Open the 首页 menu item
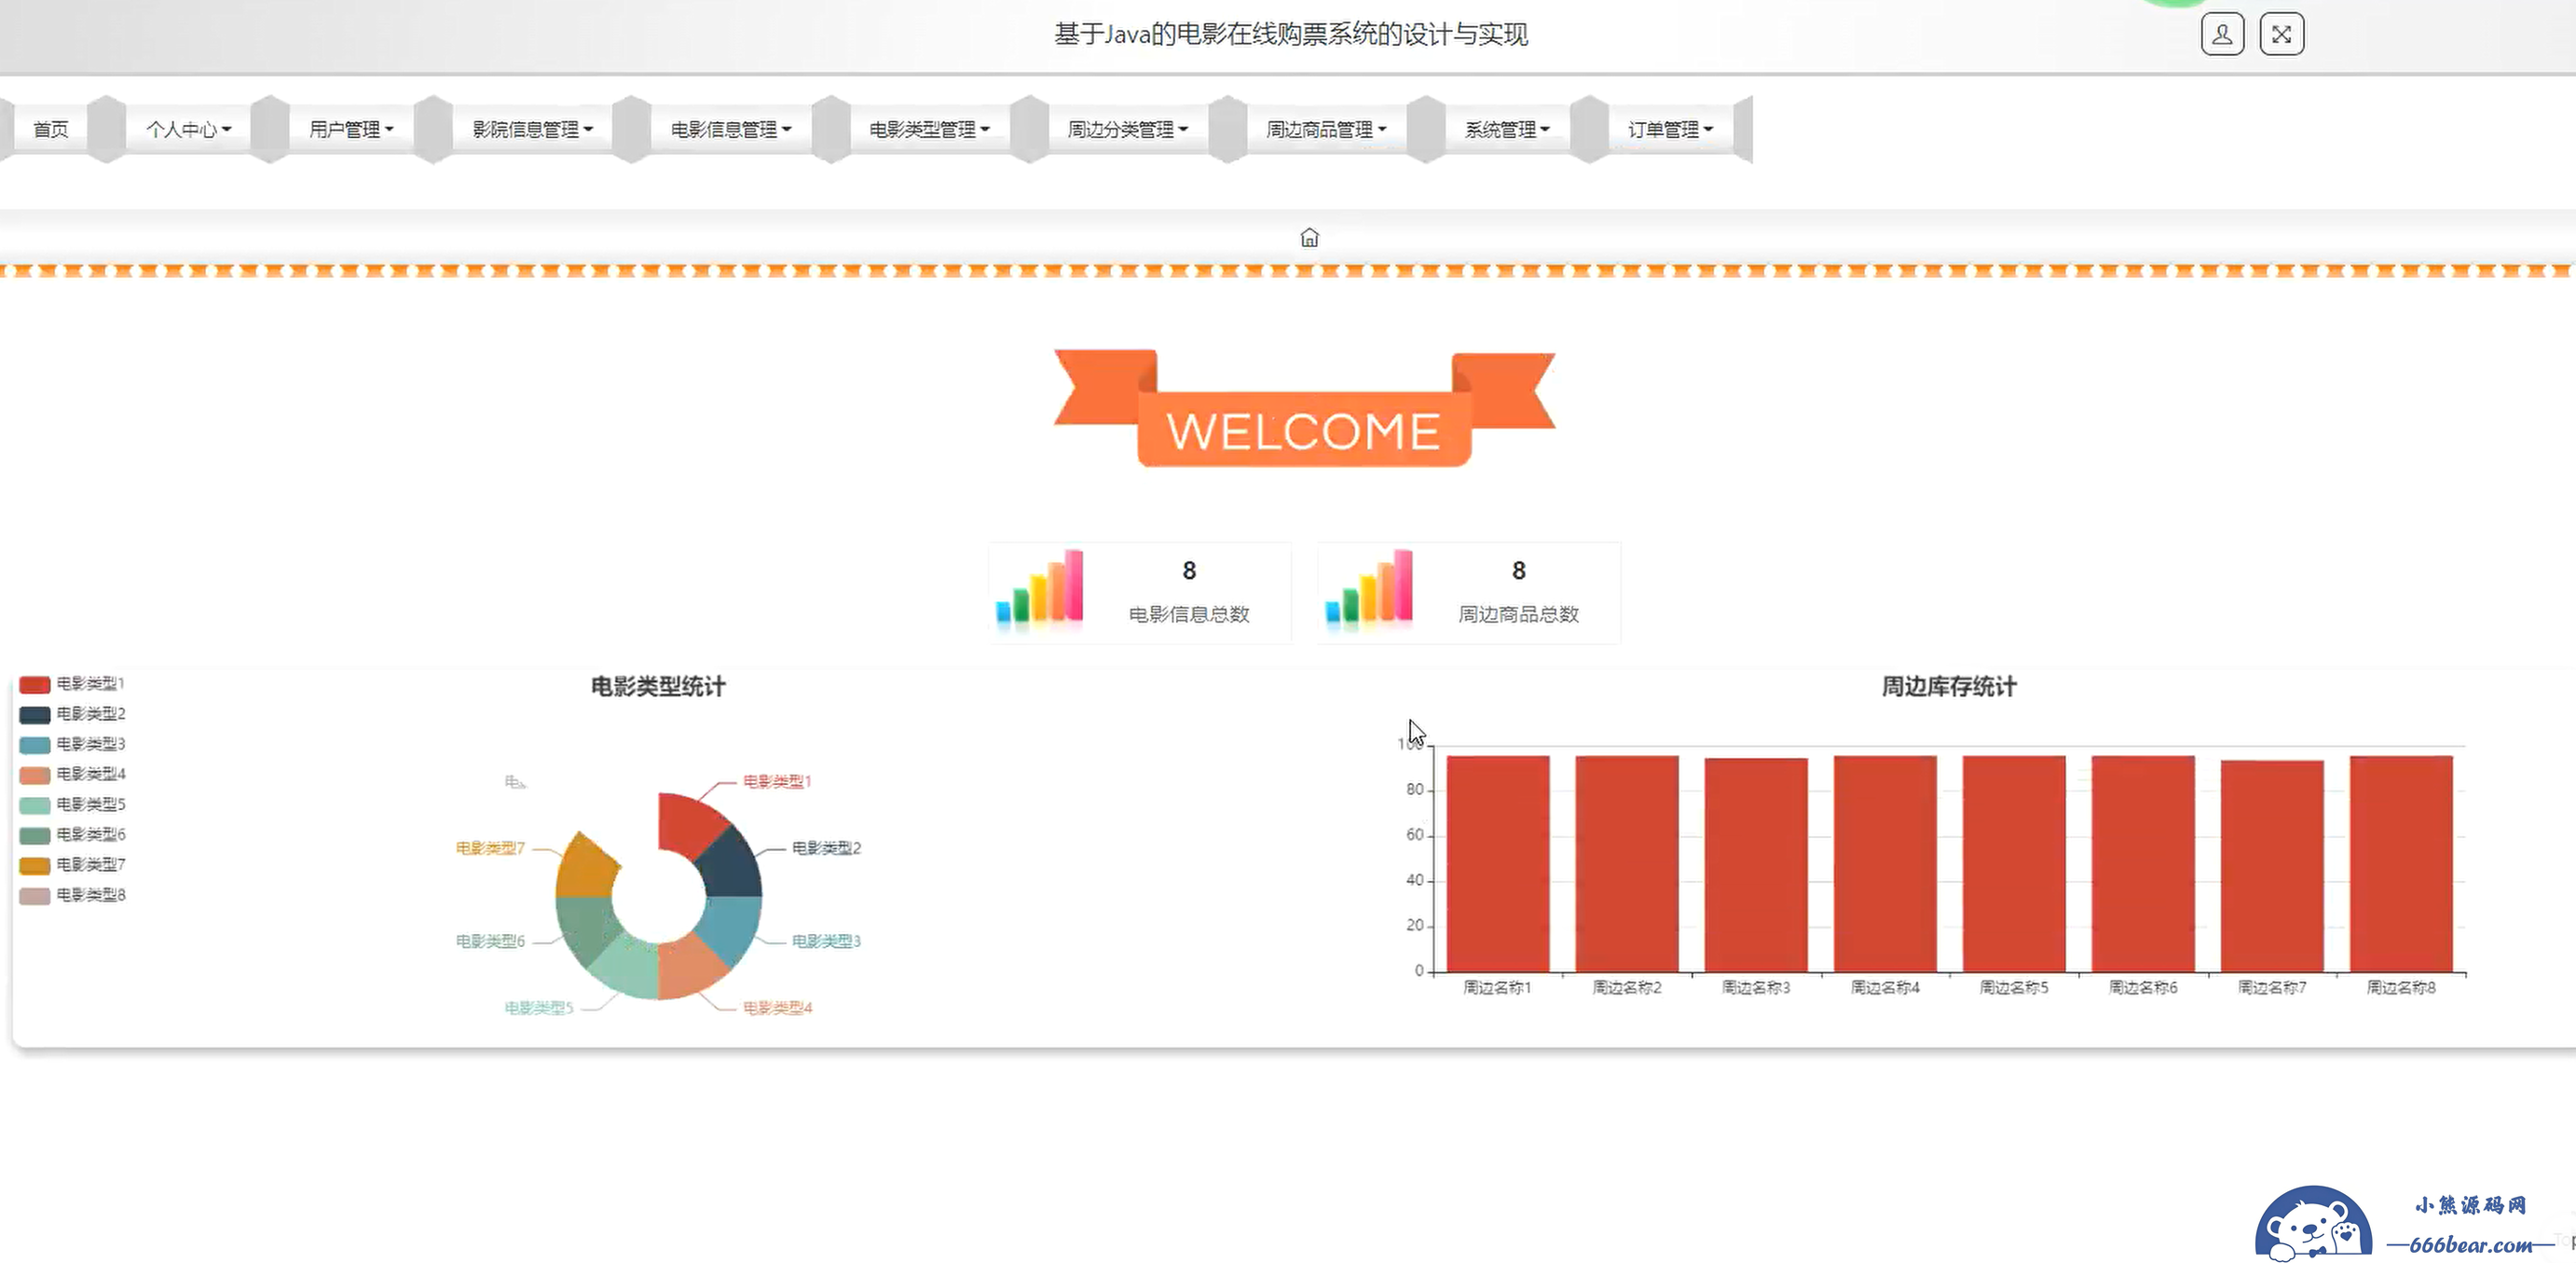Screen dimensions: 2576x1263 [50, 129]
